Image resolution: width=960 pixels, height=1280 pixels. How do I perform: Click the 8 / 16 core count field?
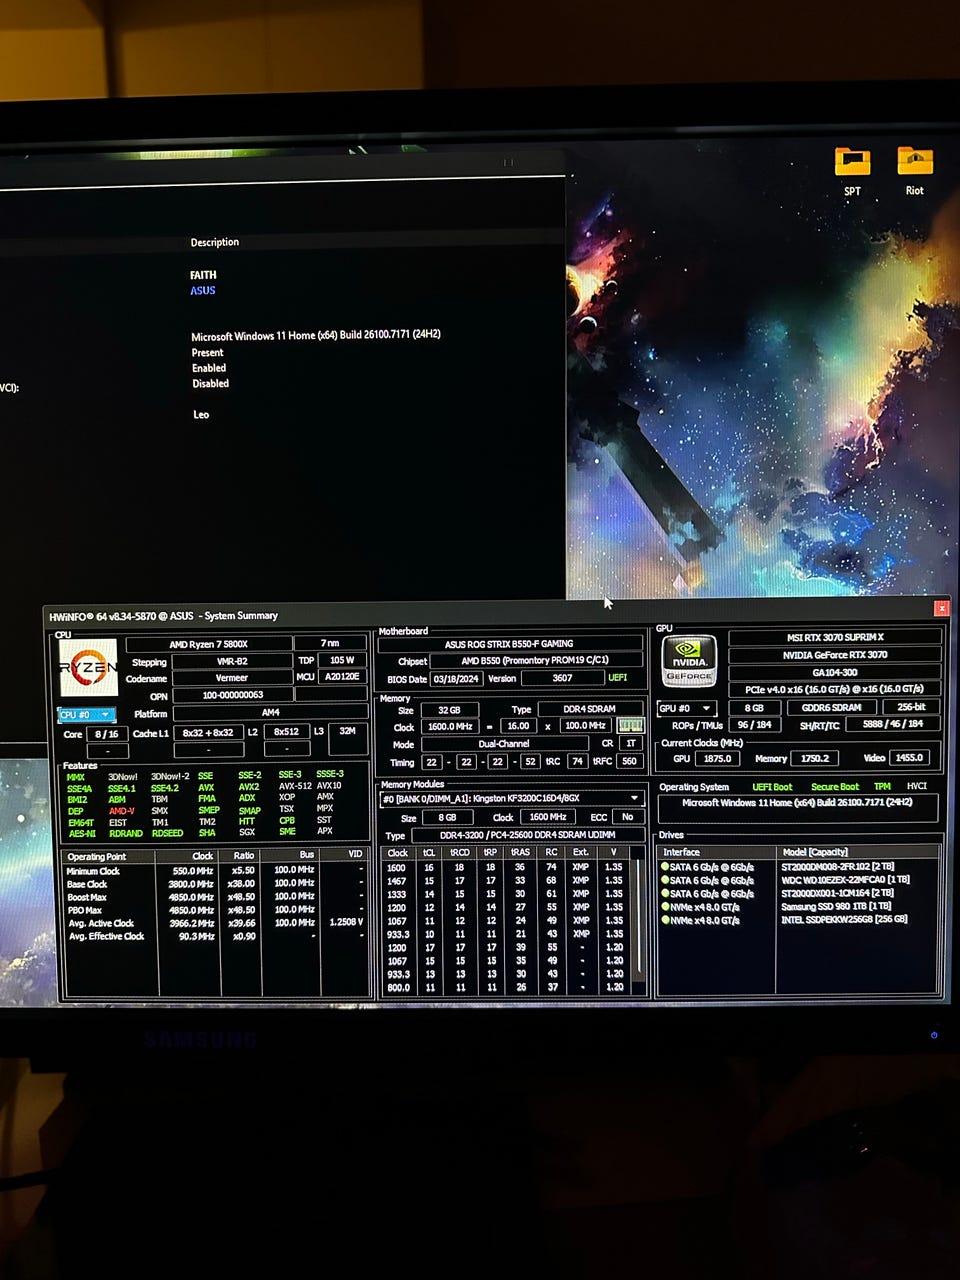(x=106, y=734)
